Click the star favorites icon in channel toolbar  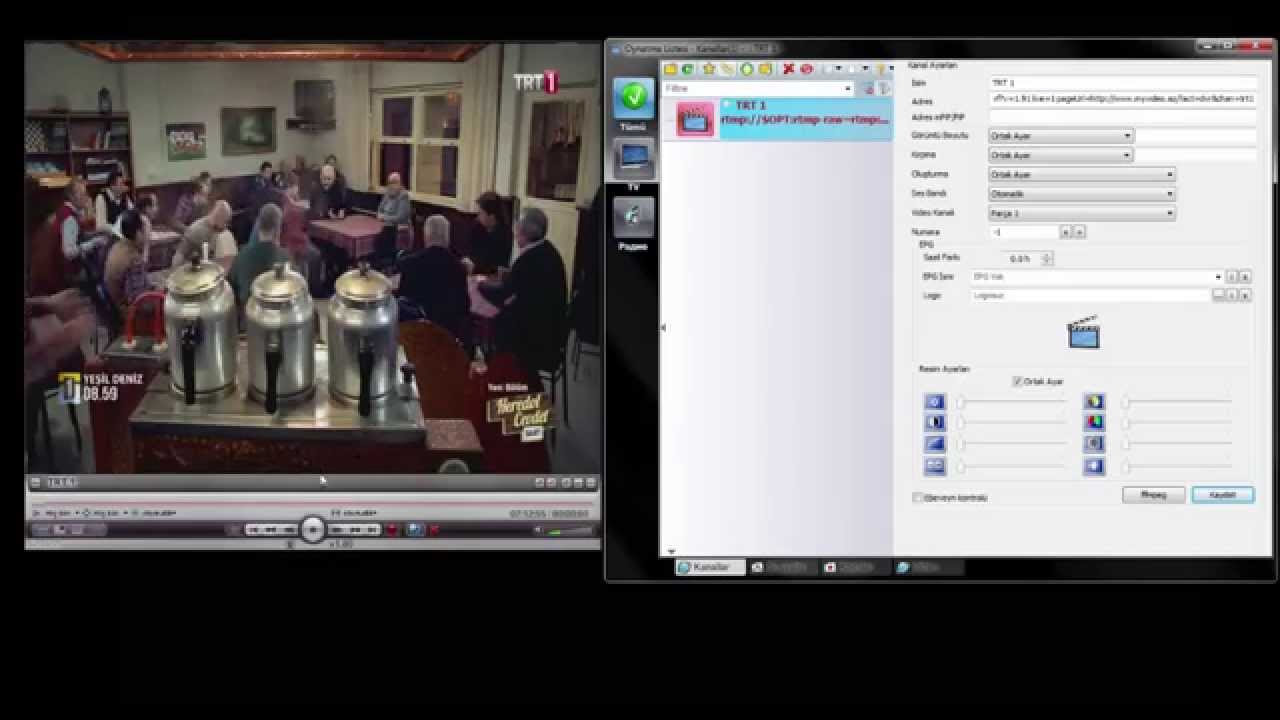click(709, 69)
